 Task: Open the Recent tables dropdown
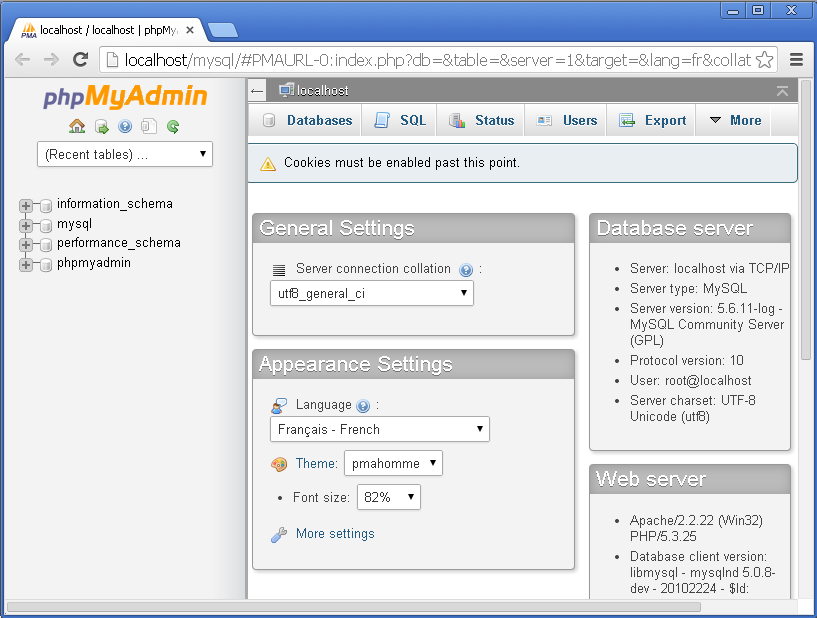pos(125,154)
